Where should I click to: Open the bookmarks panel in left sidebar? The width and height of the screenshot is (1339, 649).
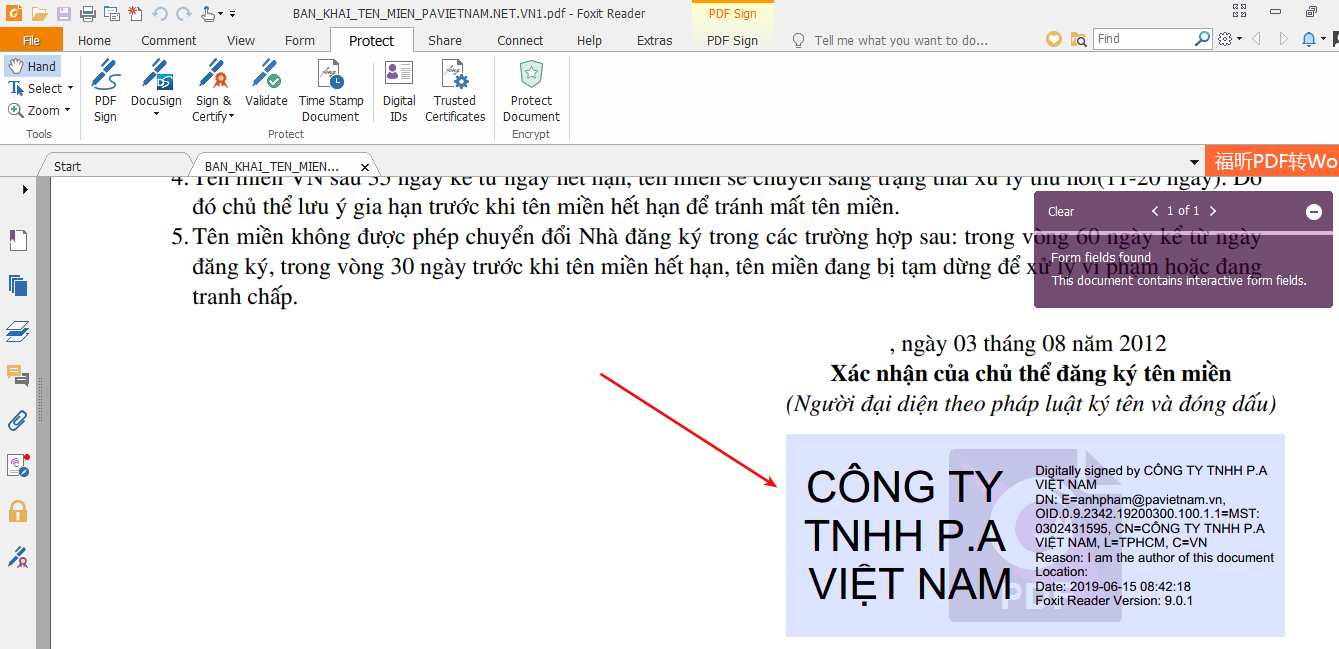pyautogui.click(x=17, y=240)
